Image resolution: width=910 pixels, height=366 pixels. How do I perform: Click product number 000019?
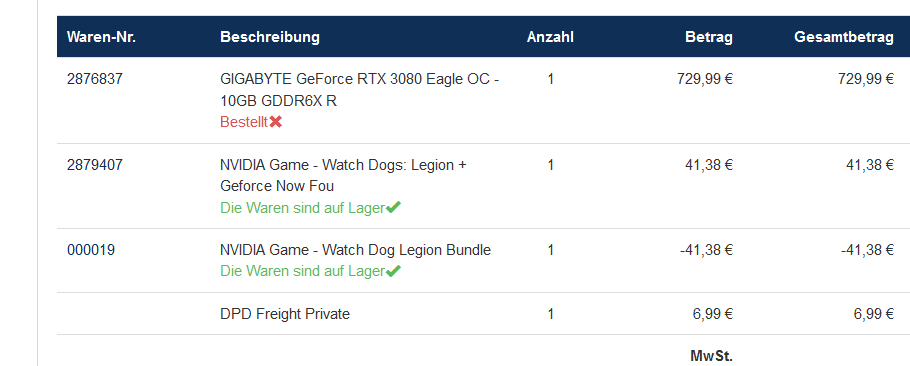(91, 250)
